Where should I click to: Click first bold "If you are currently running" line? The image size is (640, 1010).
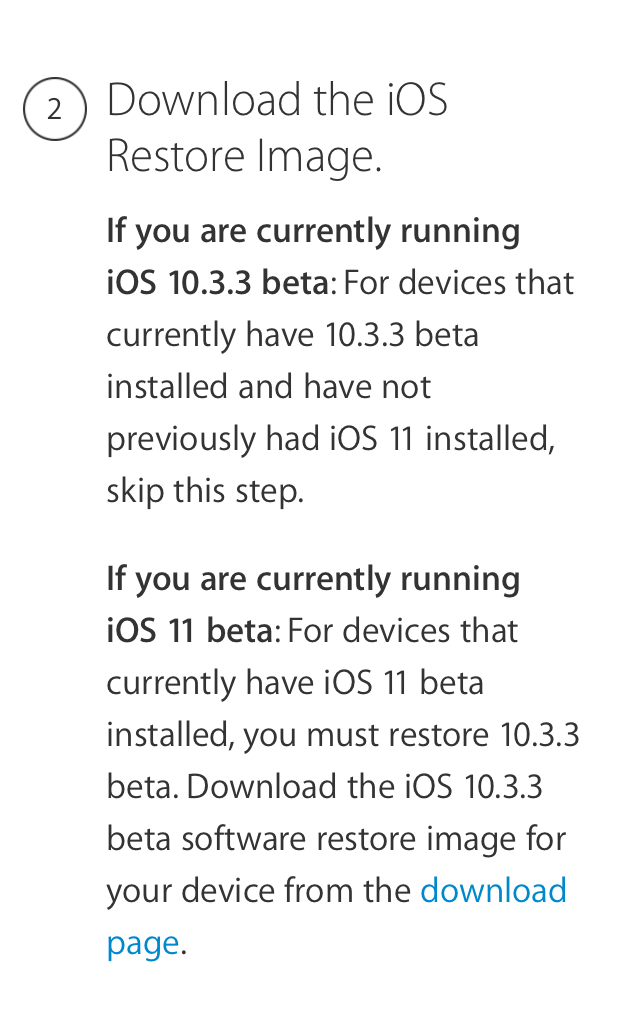pos(313,233)
